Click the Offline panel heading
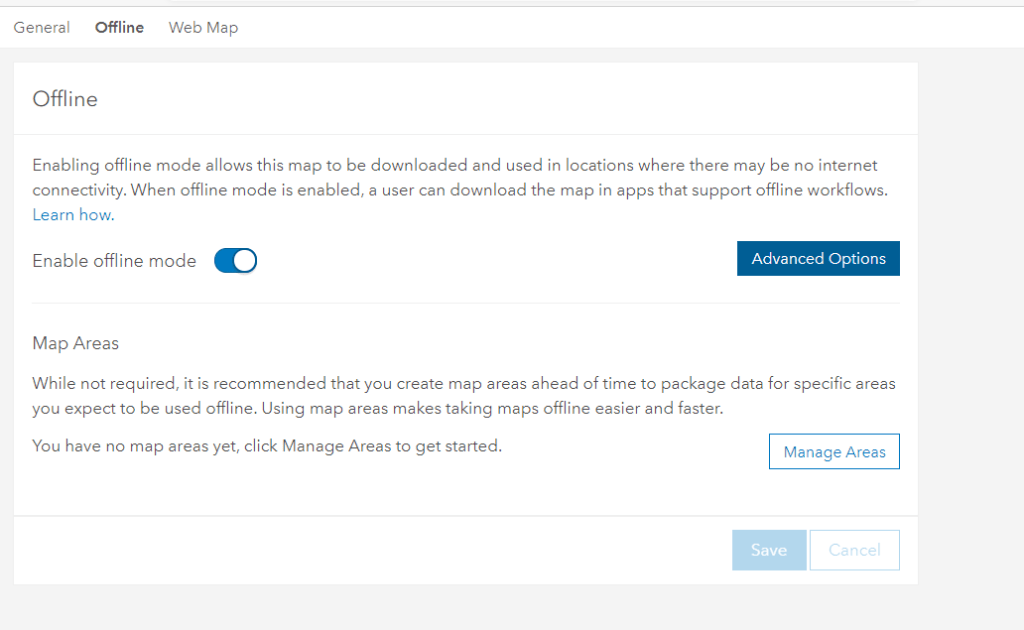This screenshot has height=630, width=1024. [x=65, y=99]
